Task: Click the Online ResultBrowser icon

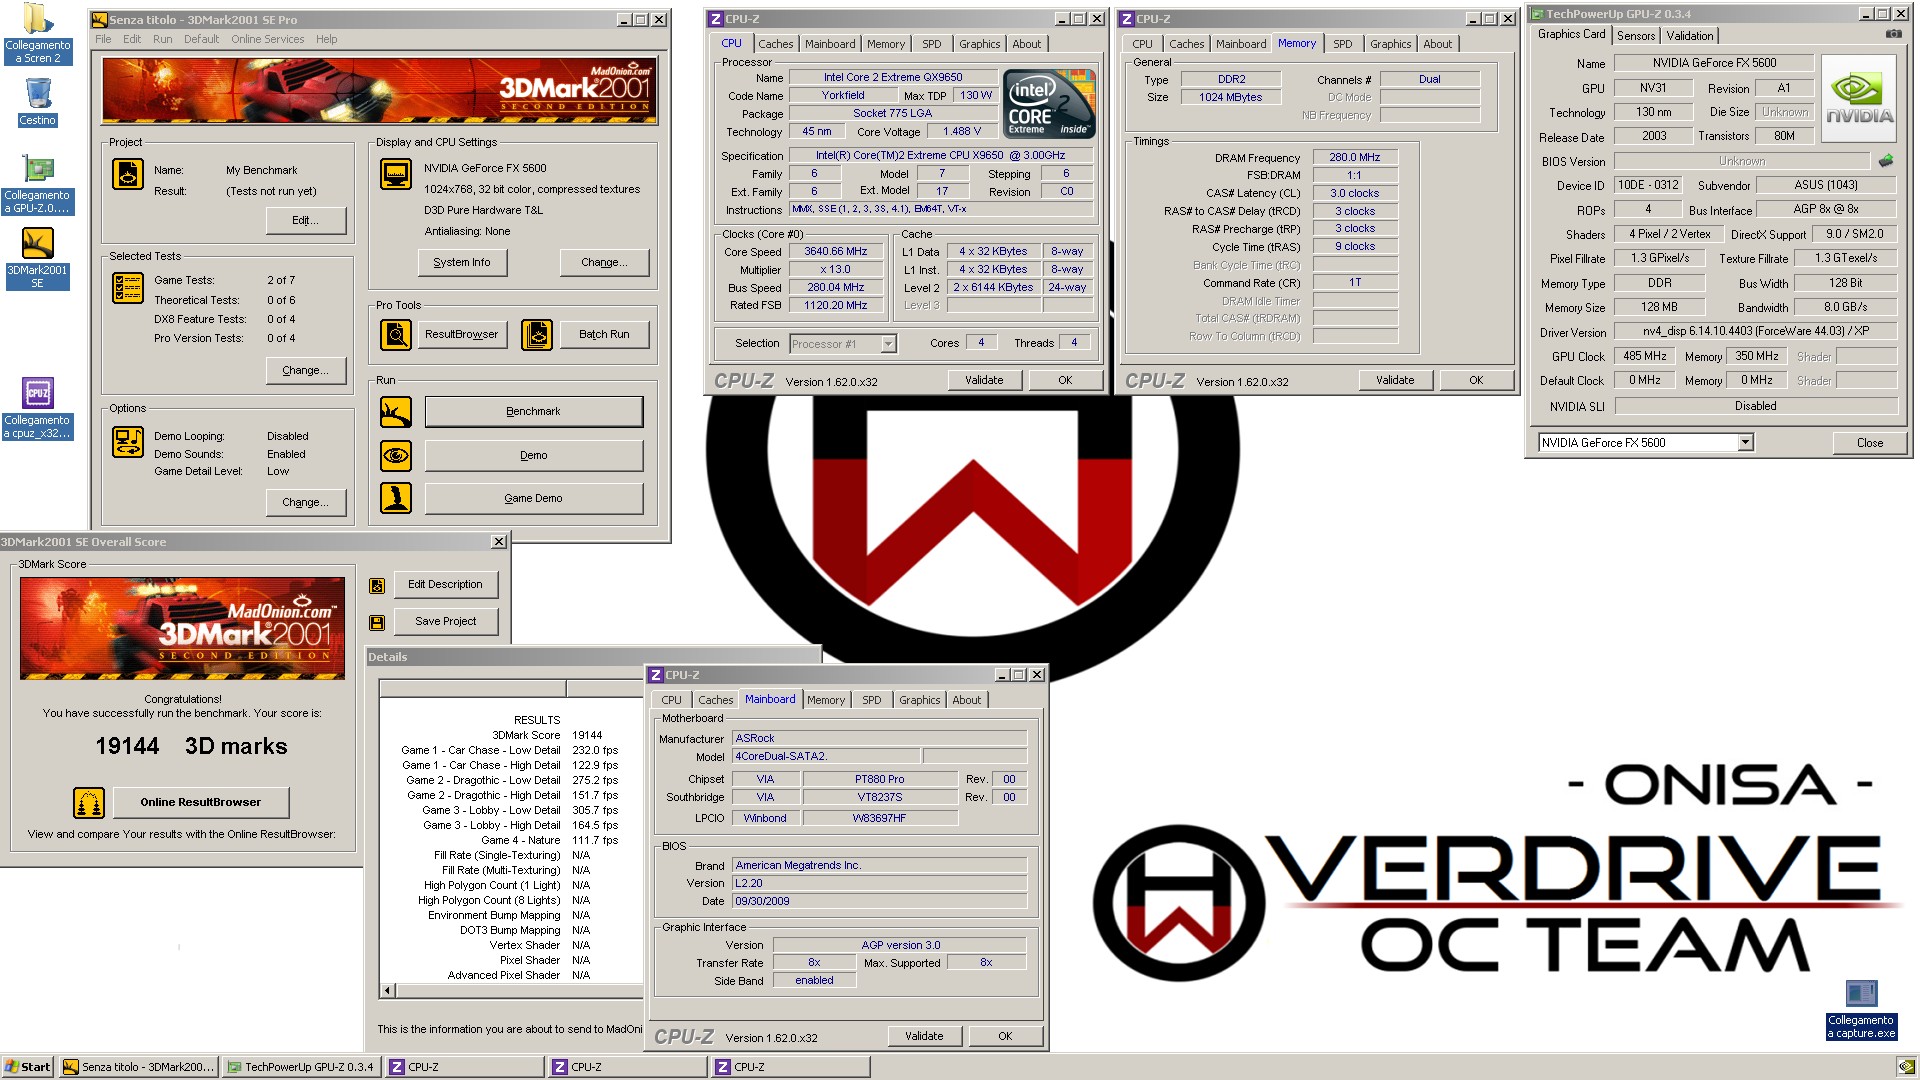Action: (89, 802)
